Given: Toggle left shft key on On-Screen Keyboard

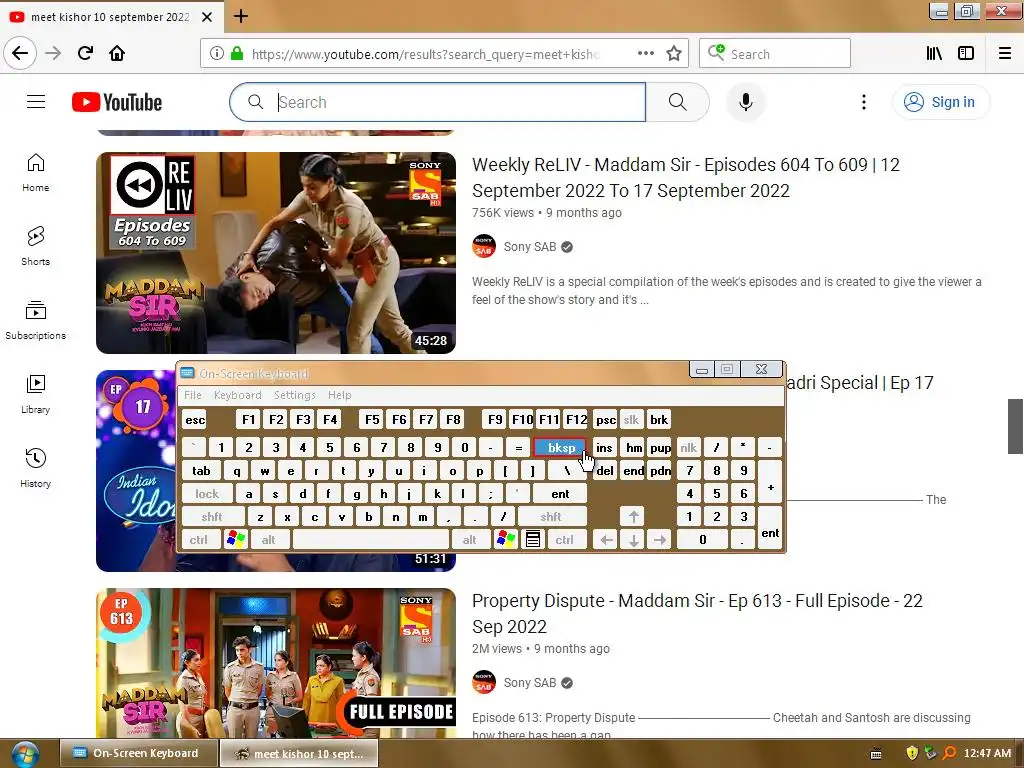Looking at the screenshot, I should 212,517.
